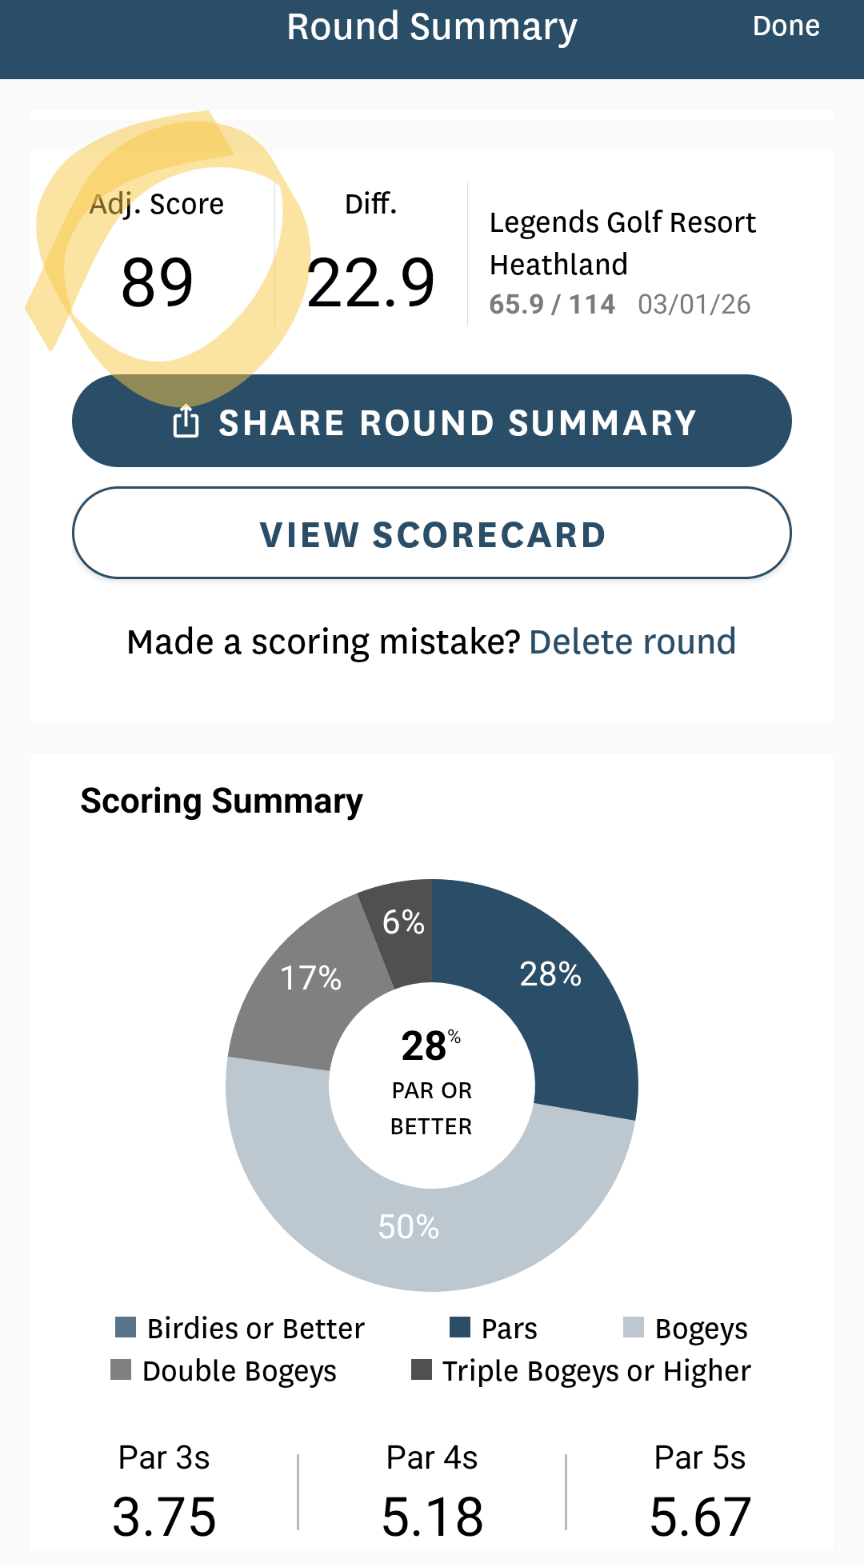This screenshot has height=1564, width=864.
Task: Tap the share icon on Share Round Summary
Action: tap(186, 423)
